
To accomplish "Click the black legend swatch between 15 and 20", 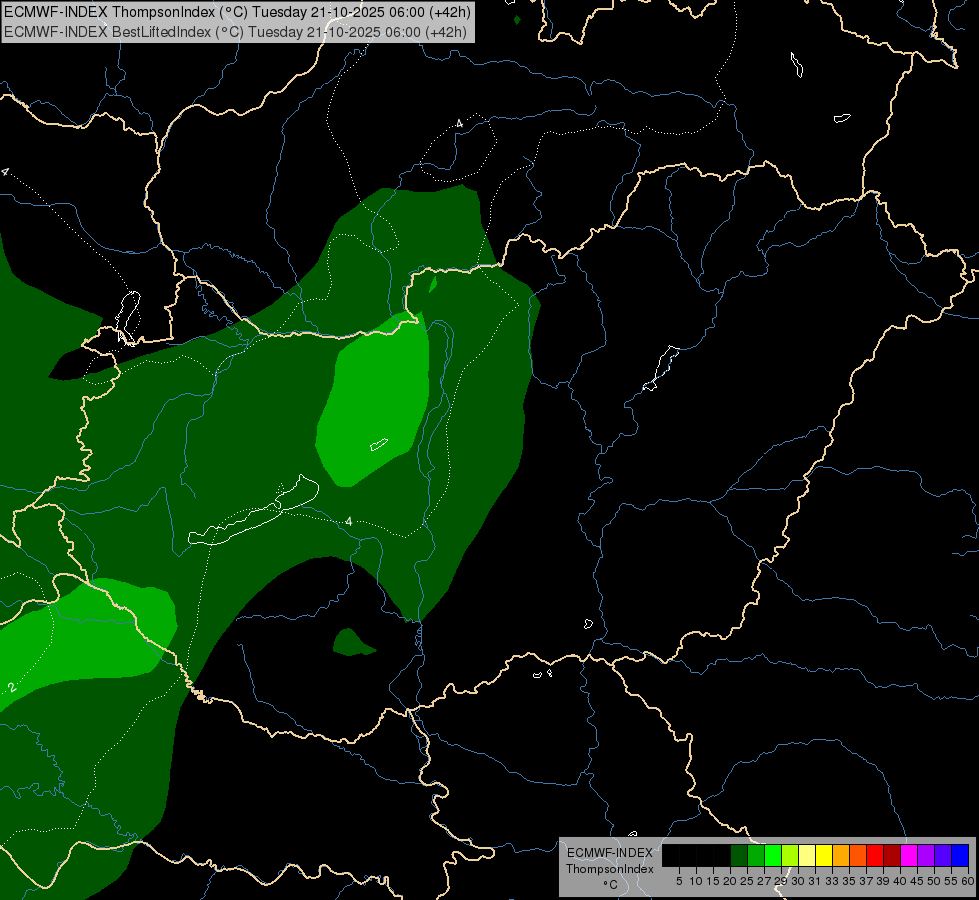I will point(722,855).
